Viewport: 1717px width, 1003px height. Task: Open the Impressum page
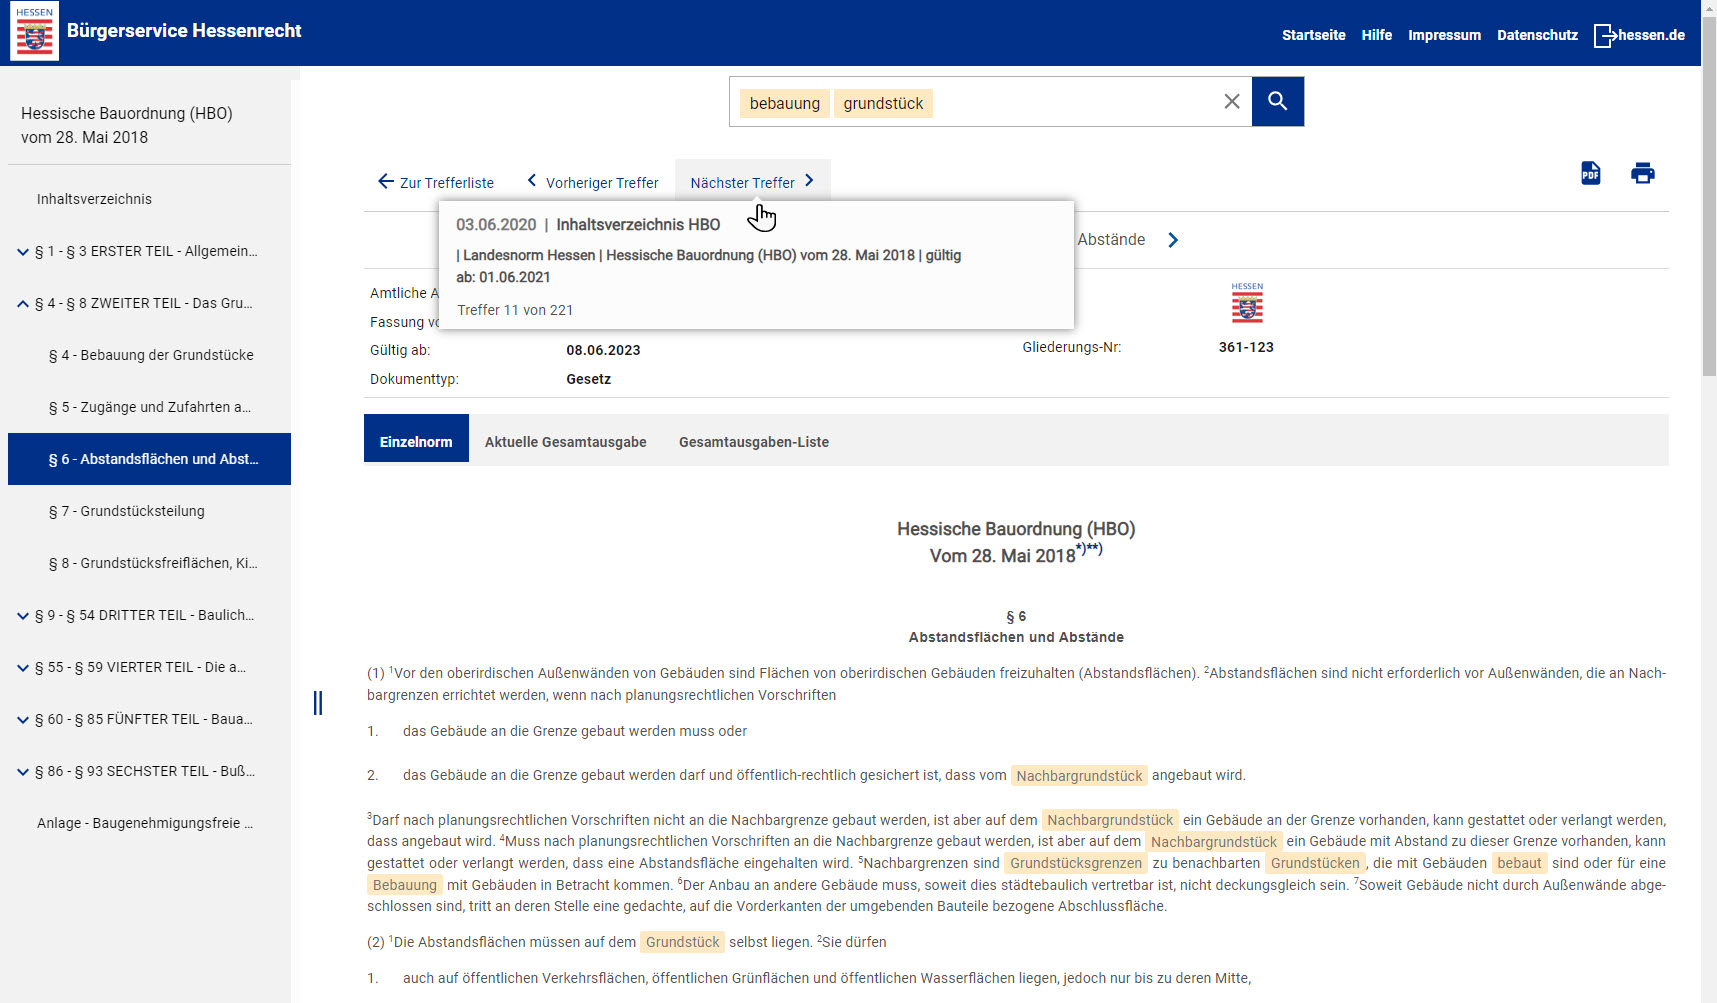pyautogui.click(x=1444, y=35)
